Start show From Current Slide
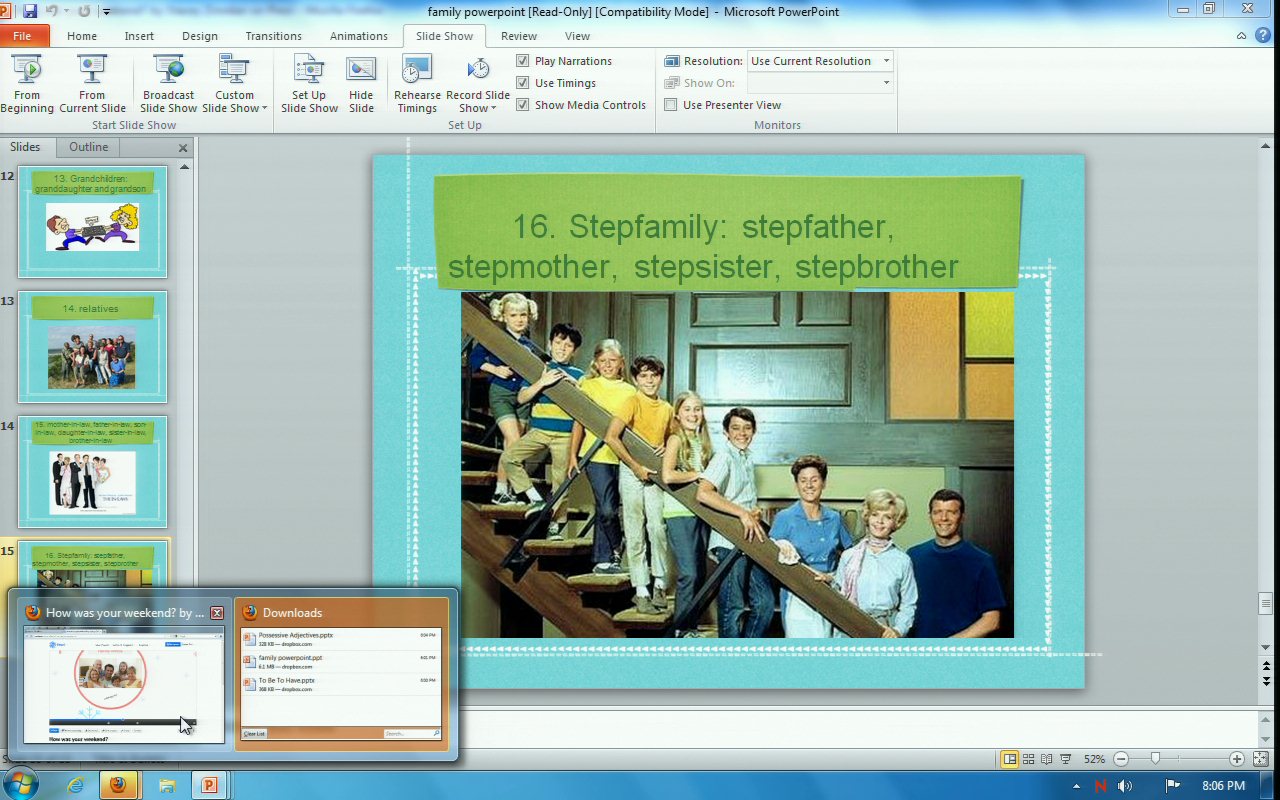 [92, 84]
